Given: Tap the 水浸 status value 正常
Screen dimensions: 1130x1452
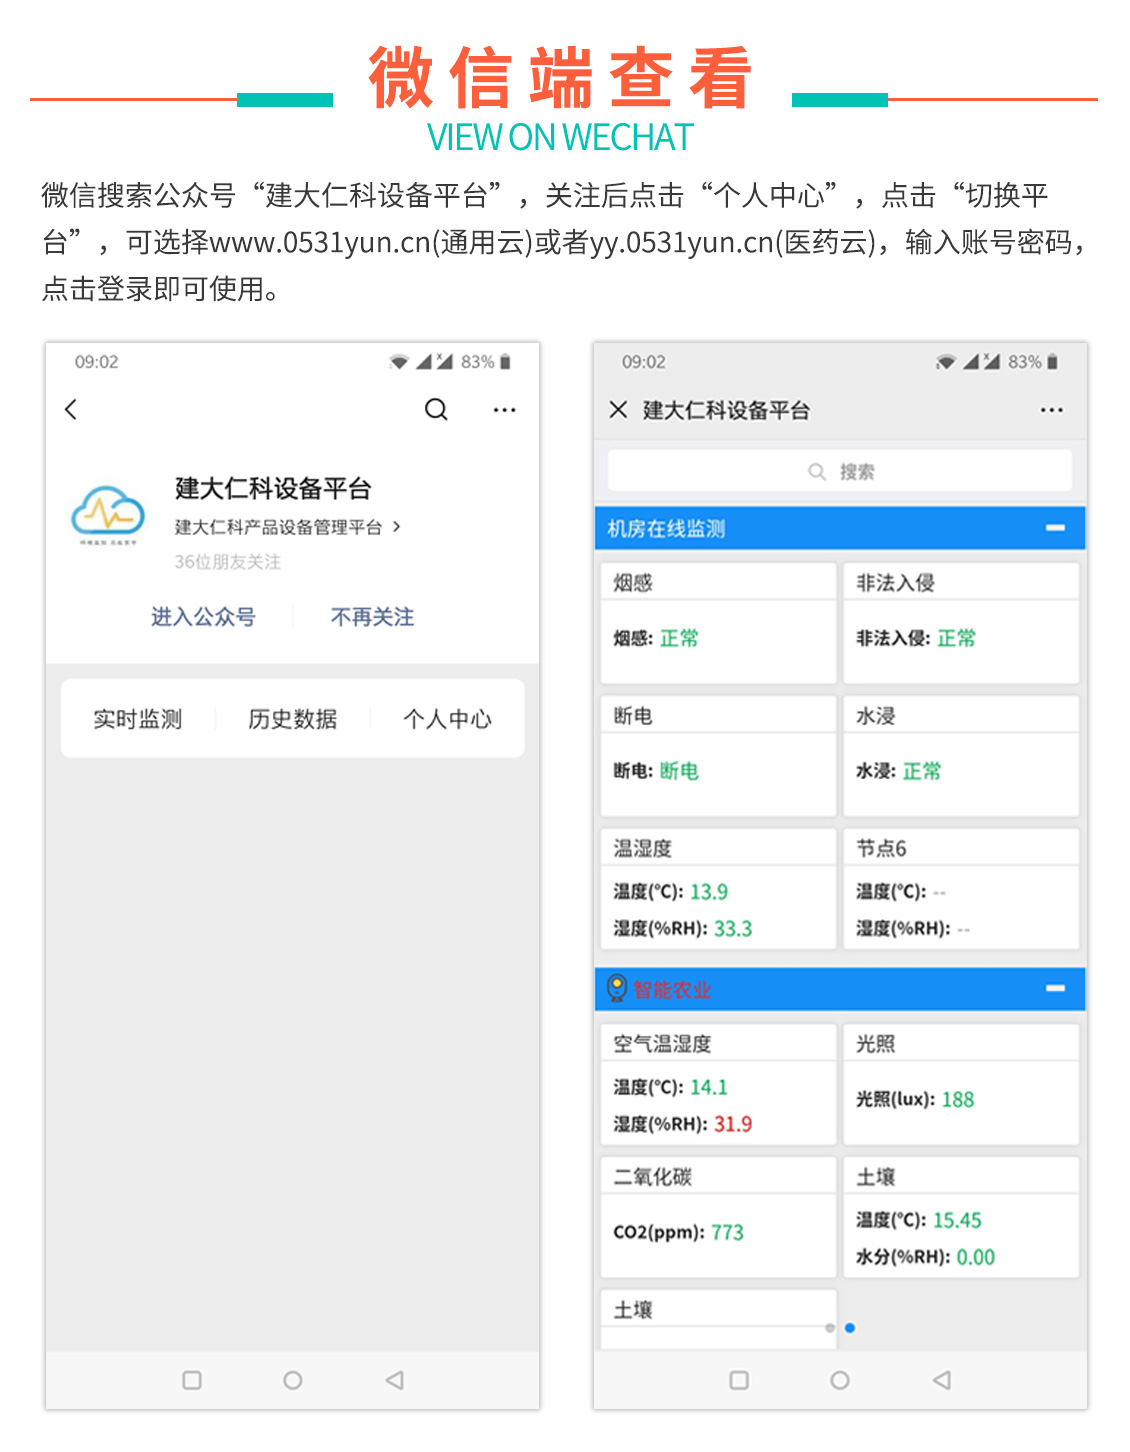Looking at the screenshot, I should [922, 771].
